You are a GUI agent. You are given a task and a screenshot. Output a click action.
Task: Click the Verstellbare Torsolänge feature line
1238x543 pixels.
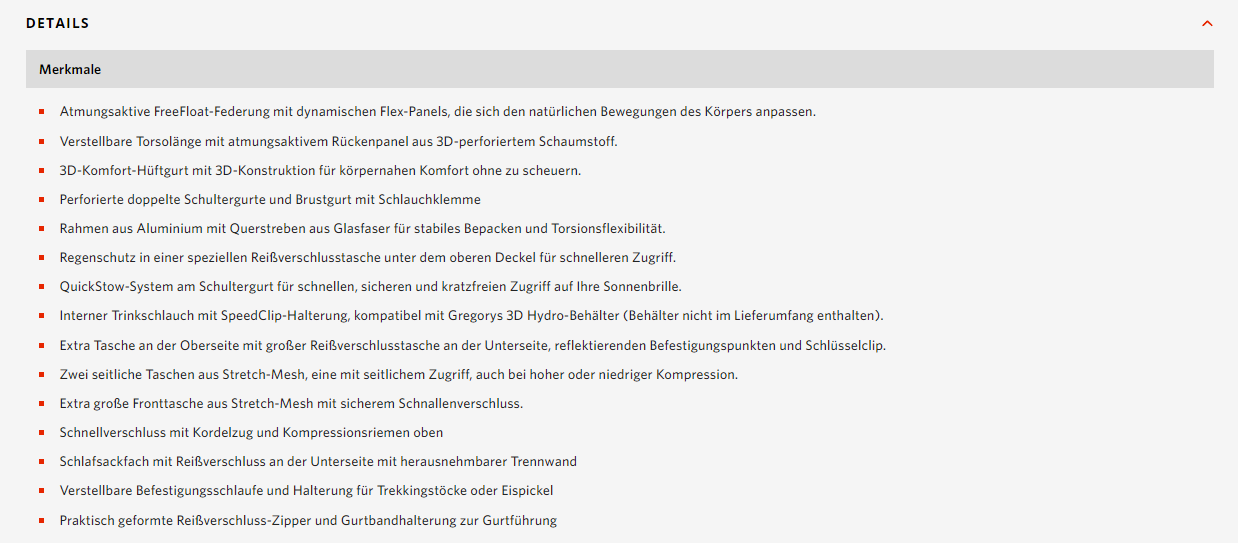coord(339,141)
